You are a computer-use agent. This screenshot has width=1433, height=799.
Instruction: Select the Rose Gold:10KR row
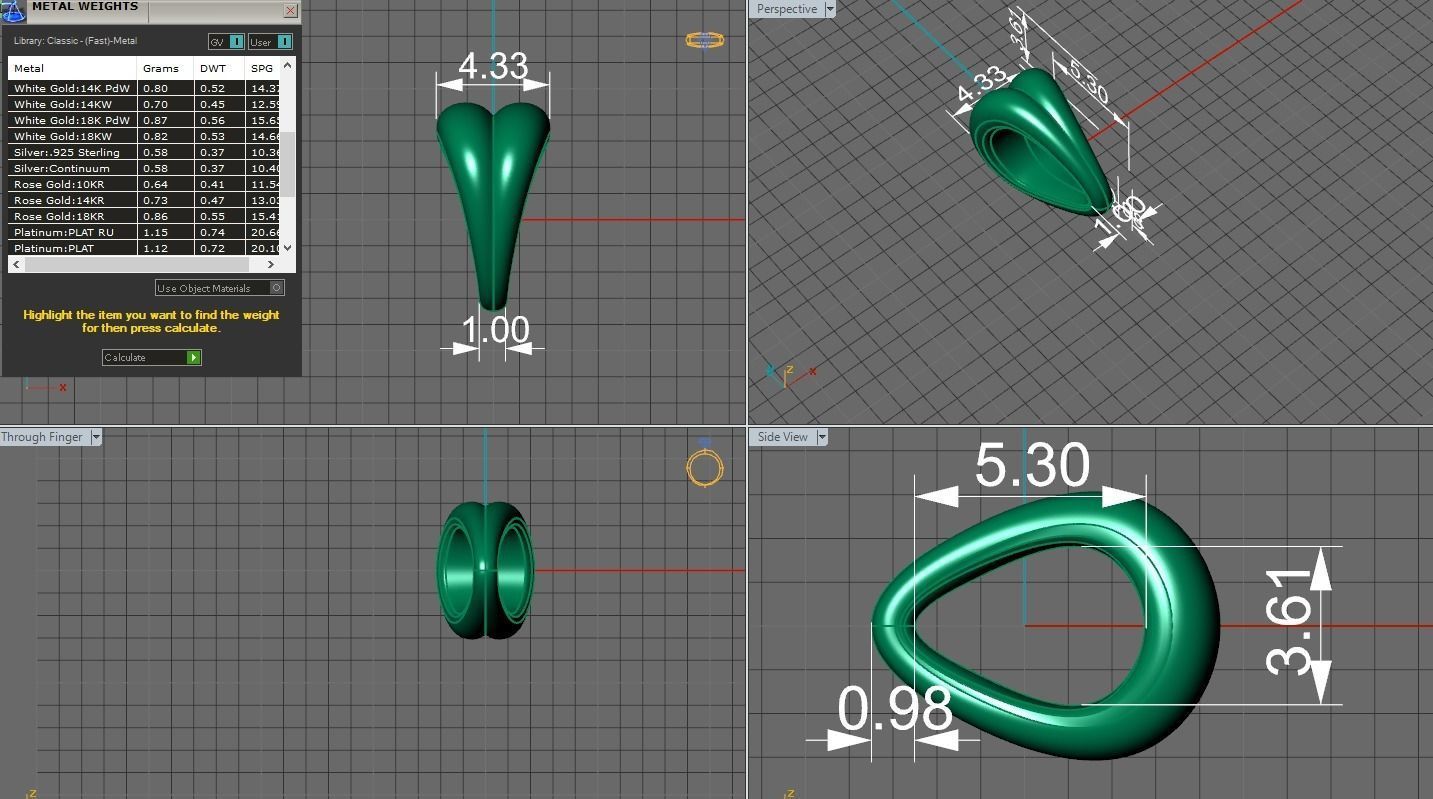[x=144, y=184]
